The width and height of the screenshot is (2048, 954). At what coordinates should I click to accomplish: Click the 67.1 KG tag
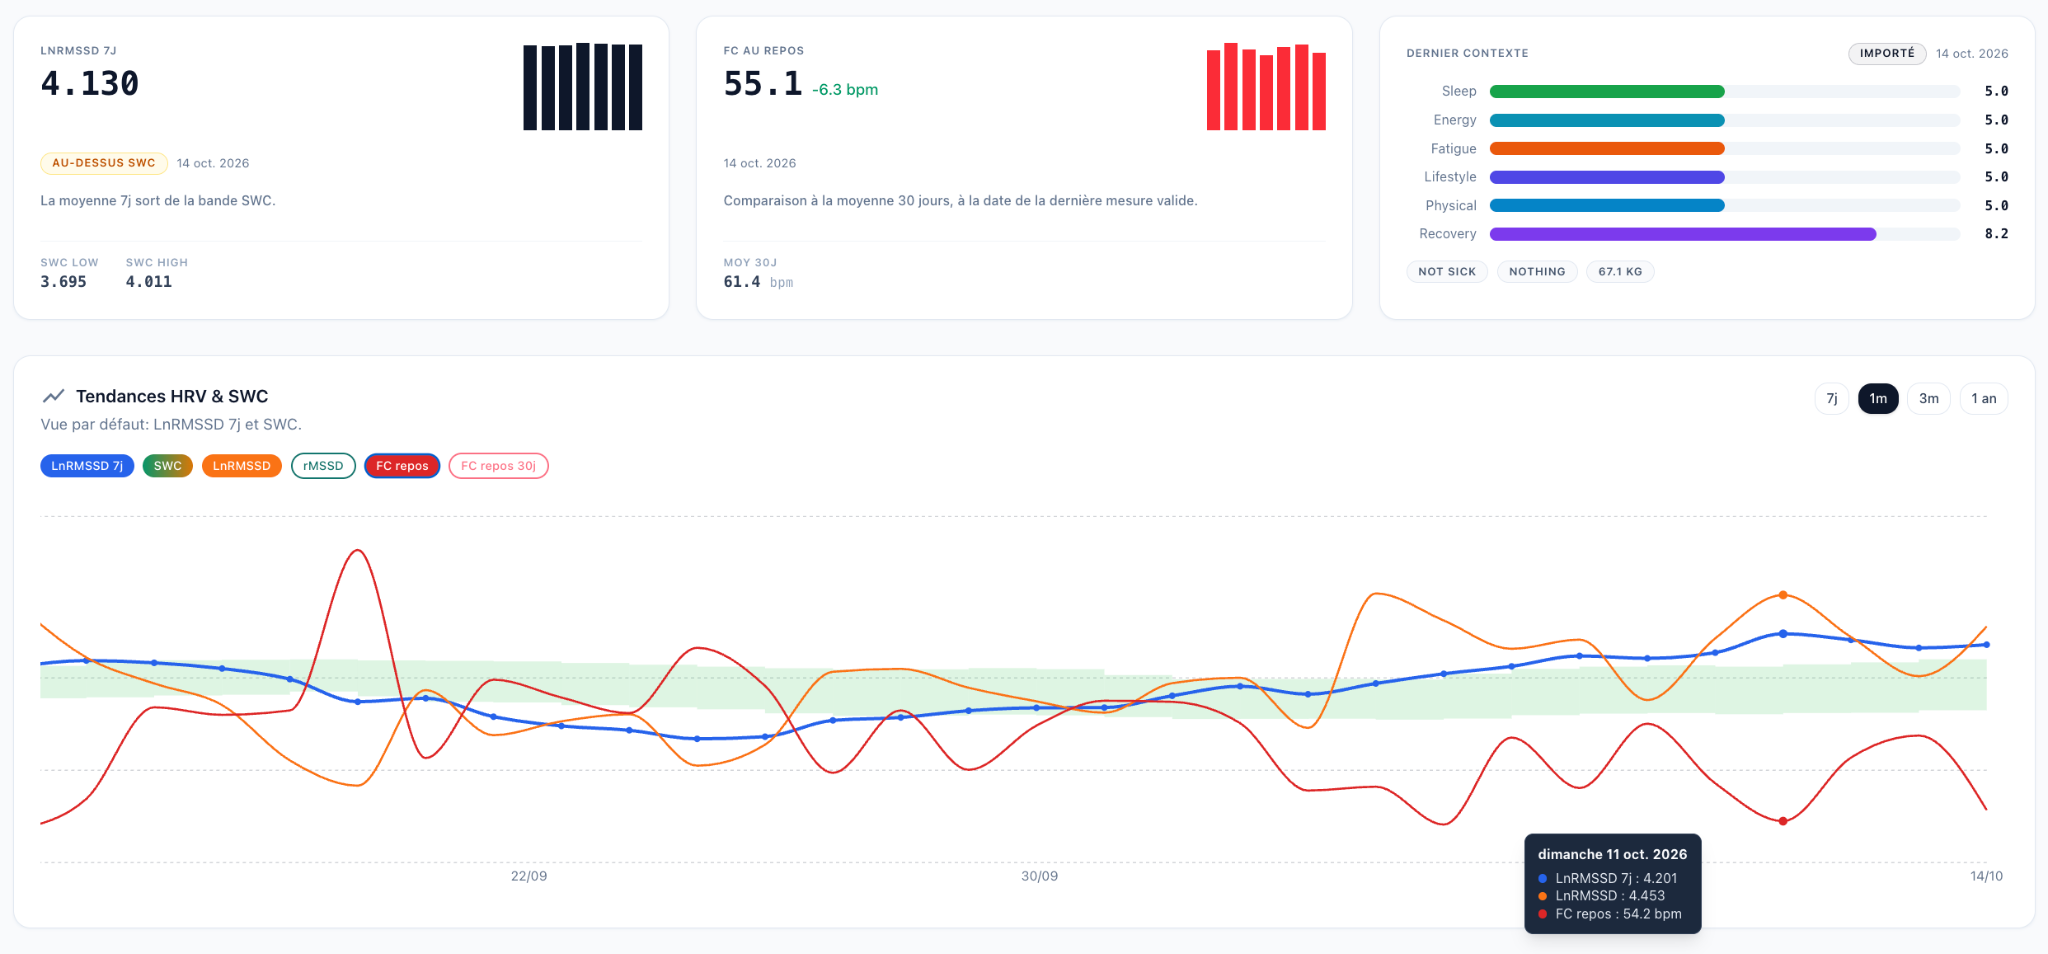click(x=1620, y=272)
